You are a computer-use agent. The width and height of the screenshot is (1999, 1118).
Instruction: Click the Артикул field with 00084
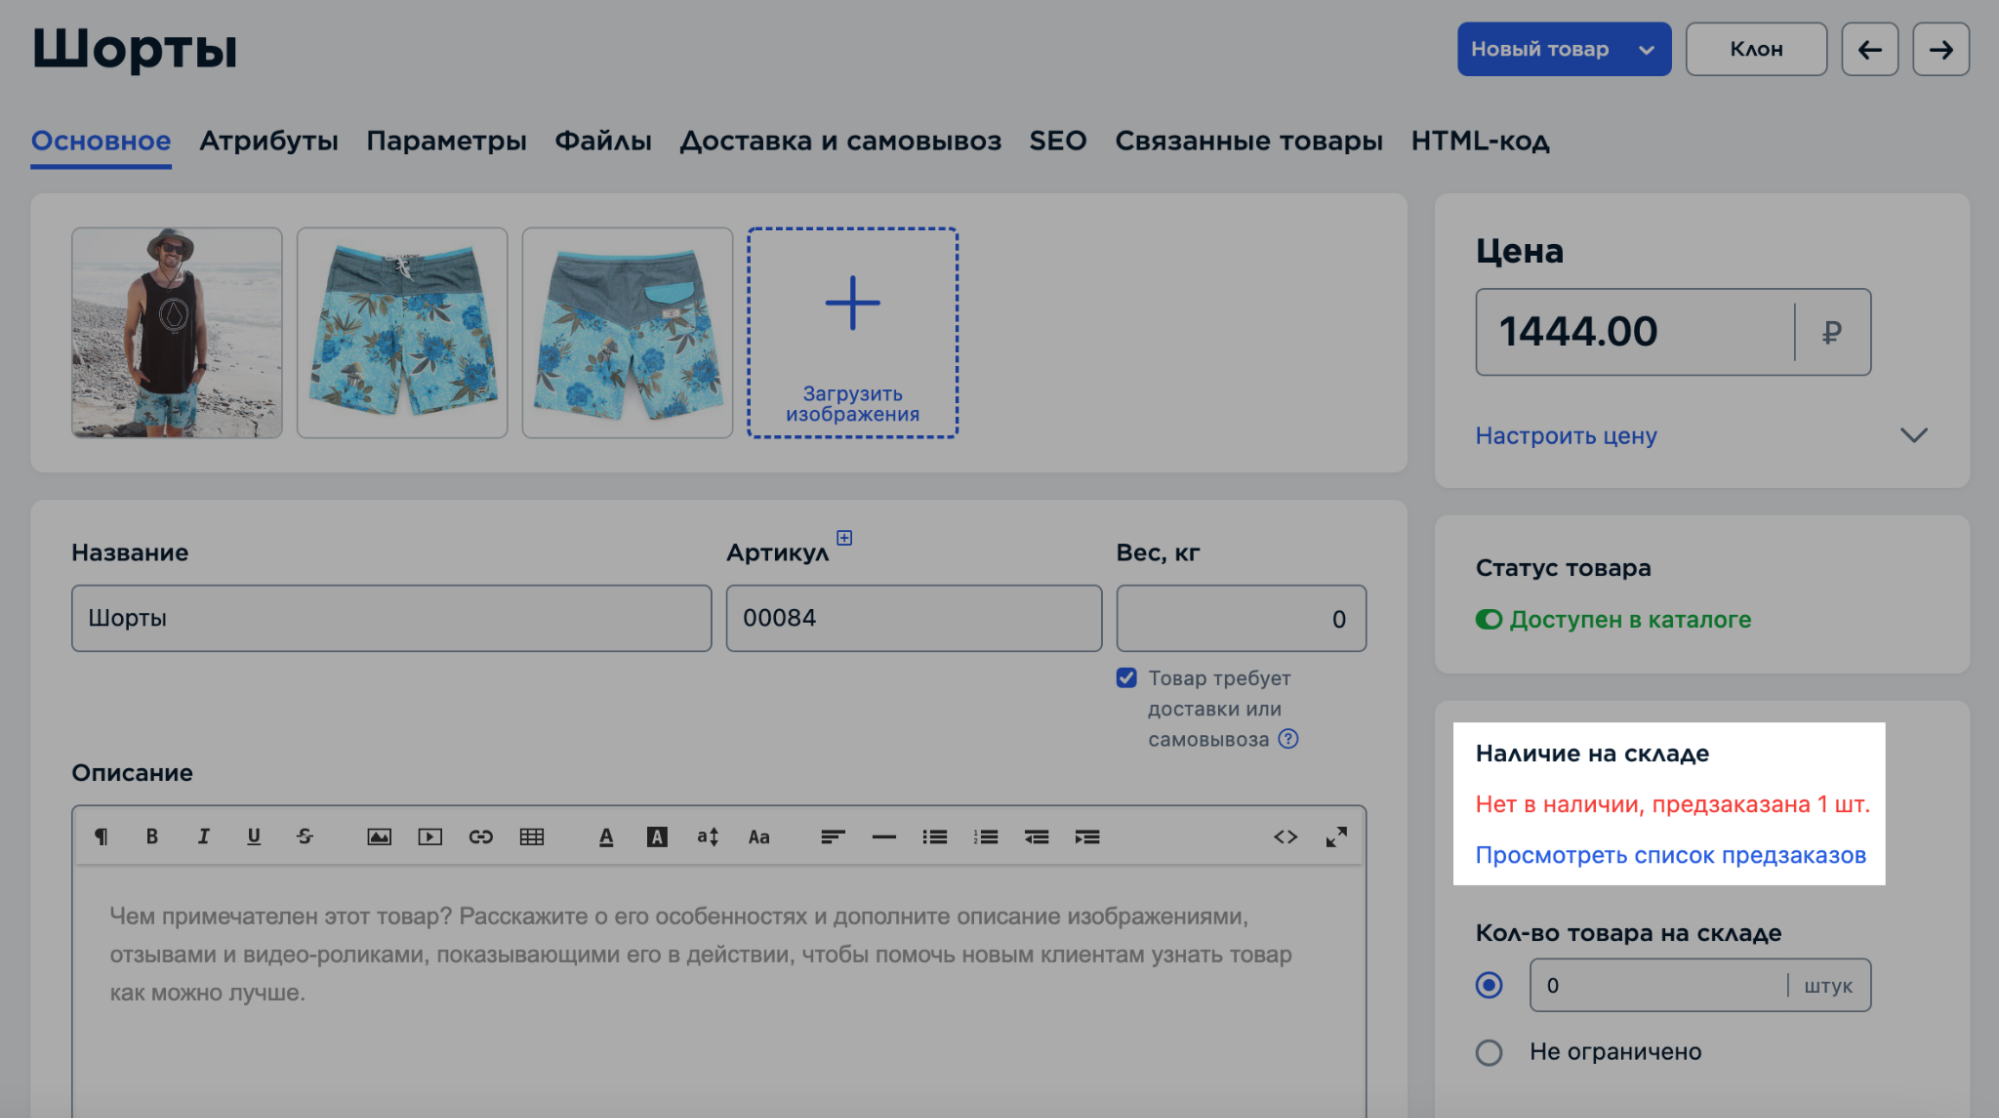click(914, 618)
